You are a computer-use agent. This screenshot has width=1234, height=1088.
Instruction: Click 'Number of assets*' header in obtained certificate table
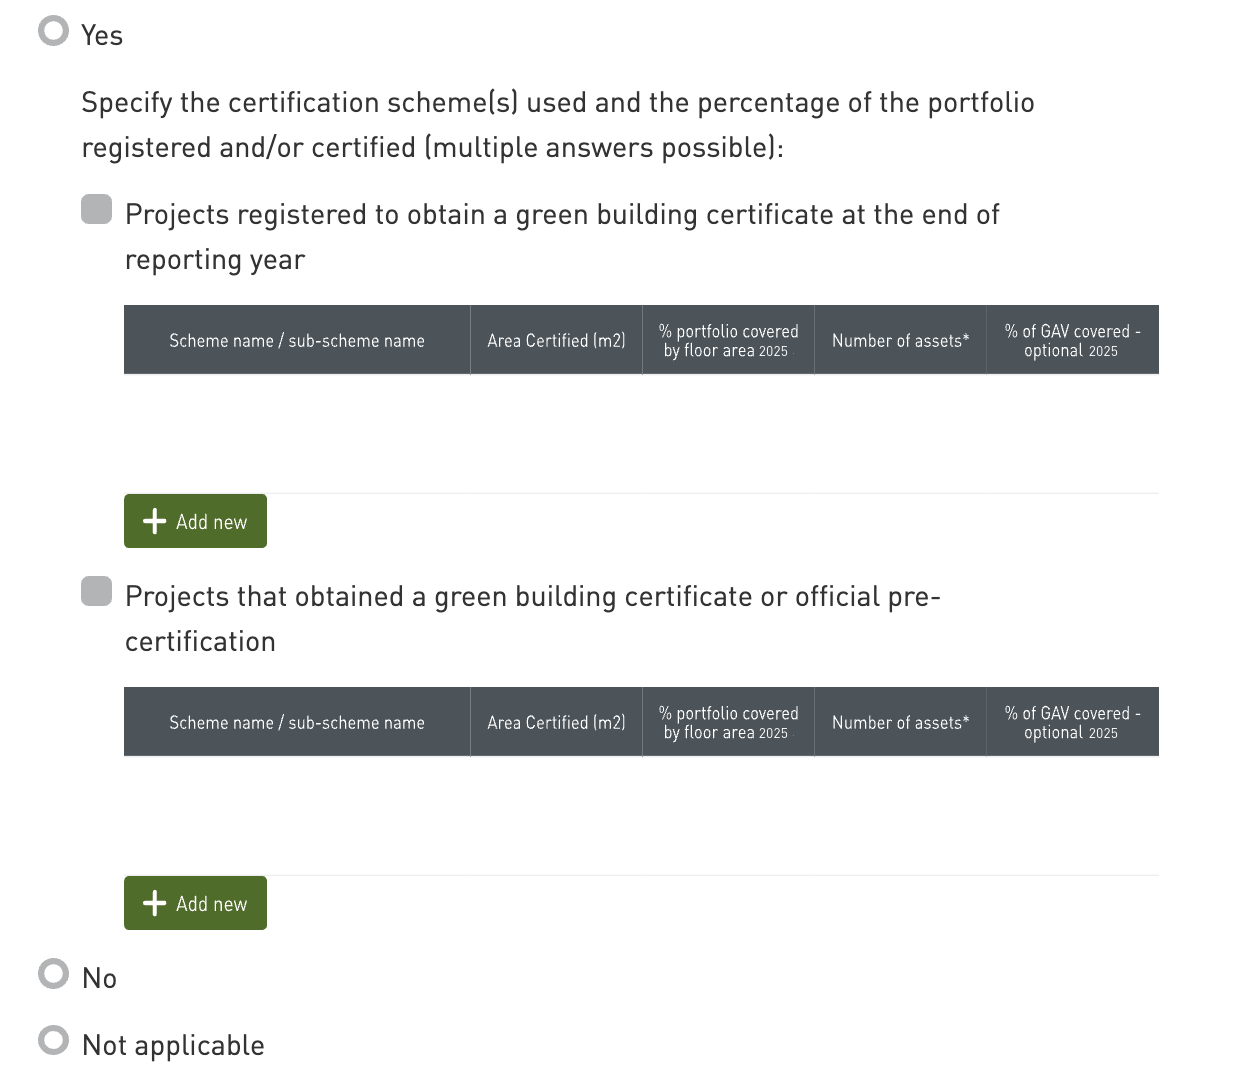pyautogui.click(x=900, y=722)
